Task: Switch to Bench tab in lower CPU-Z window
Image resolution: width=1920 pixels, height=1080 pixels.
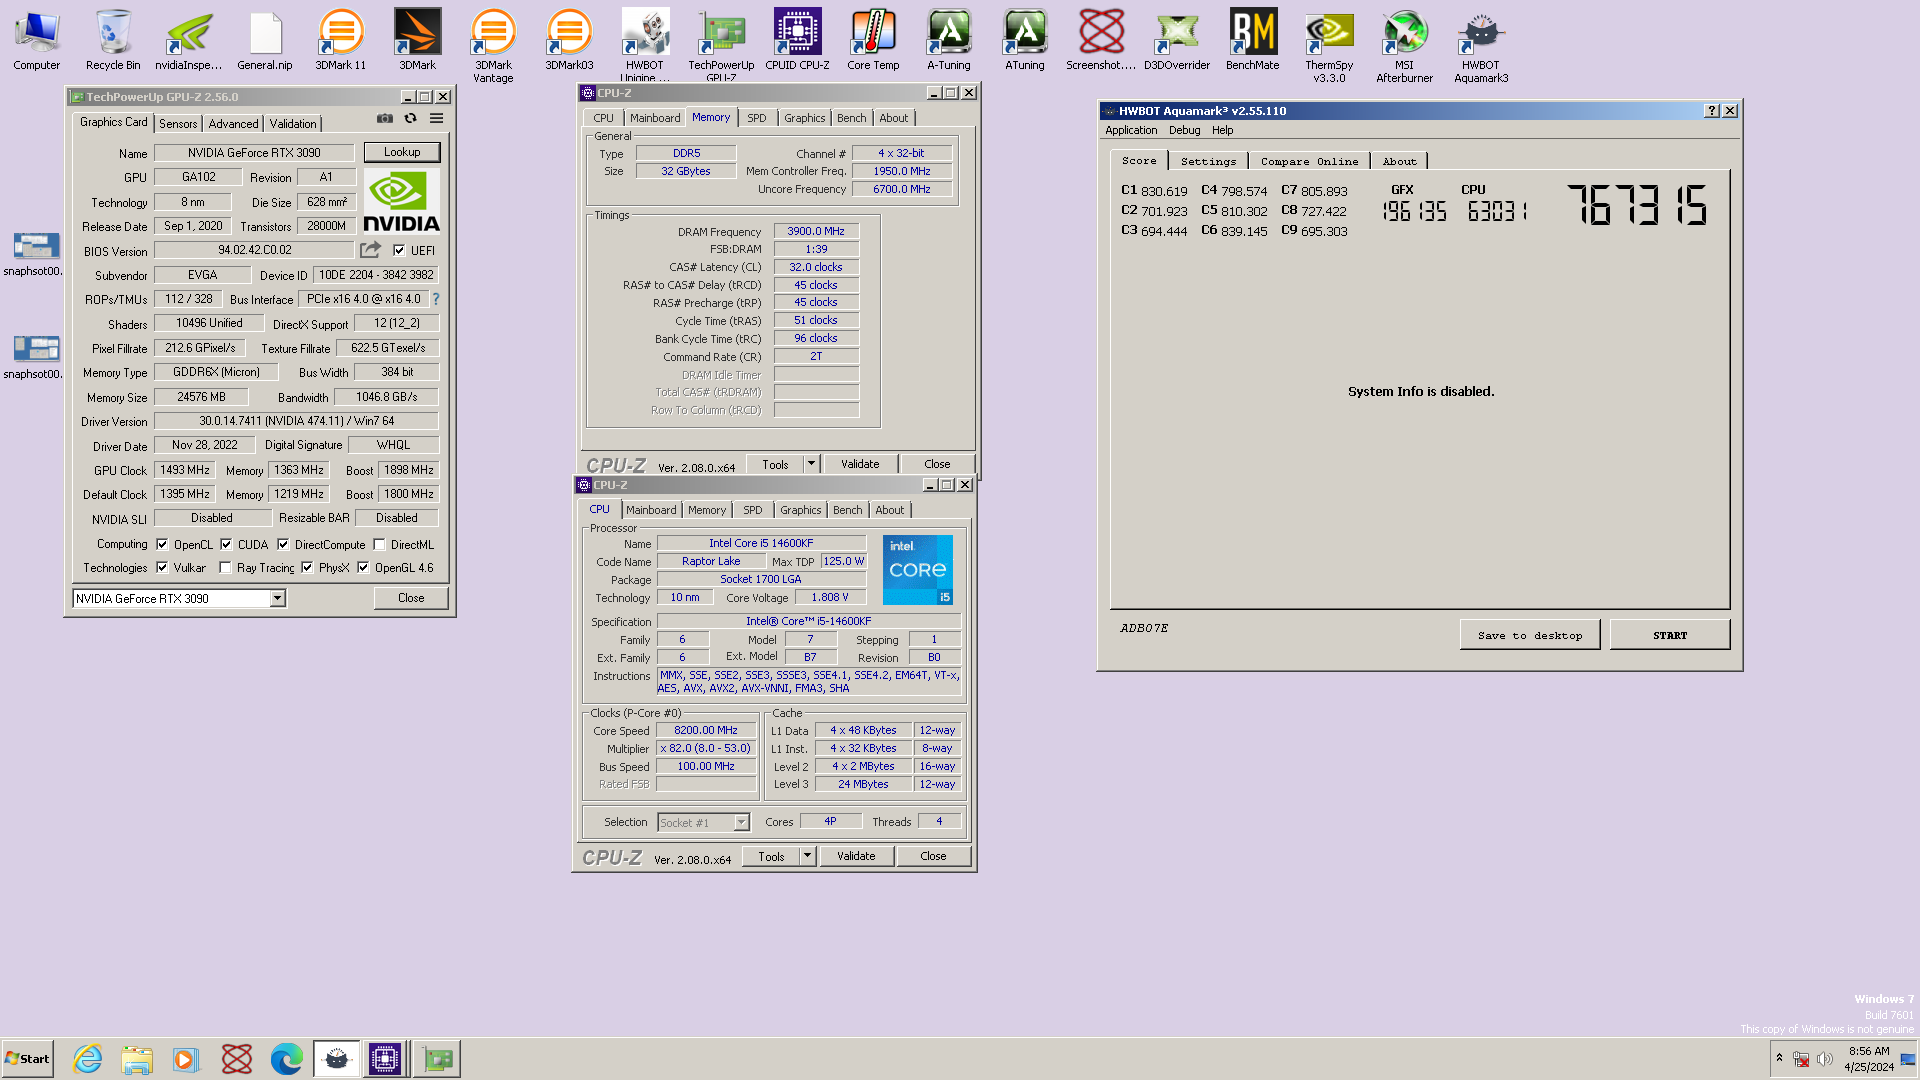Action: [847, 510]
